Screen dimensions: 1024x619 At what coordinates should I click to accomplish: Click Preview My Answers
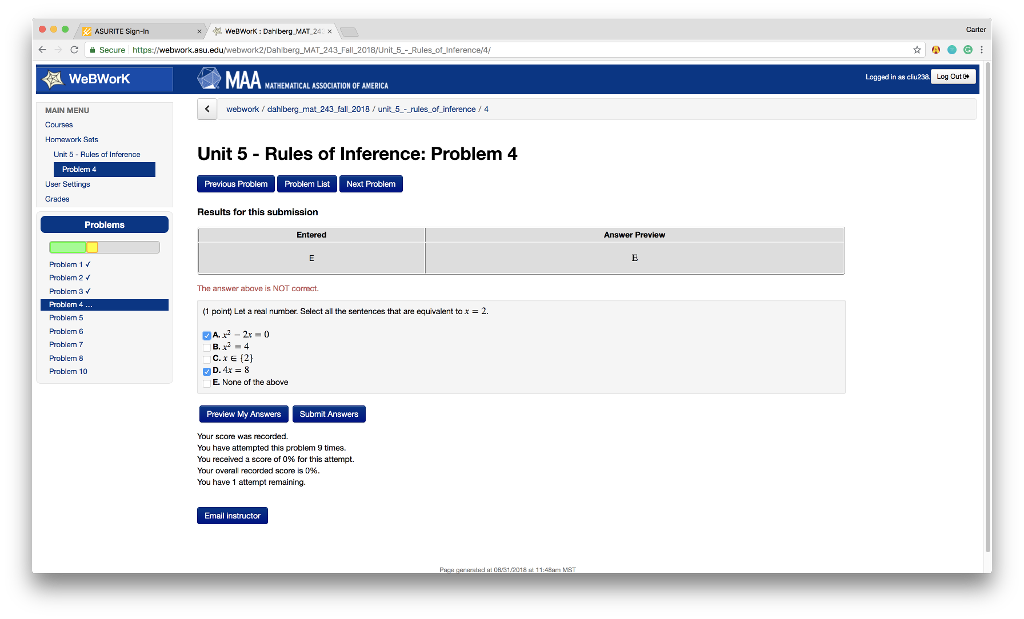coord(244,414)
